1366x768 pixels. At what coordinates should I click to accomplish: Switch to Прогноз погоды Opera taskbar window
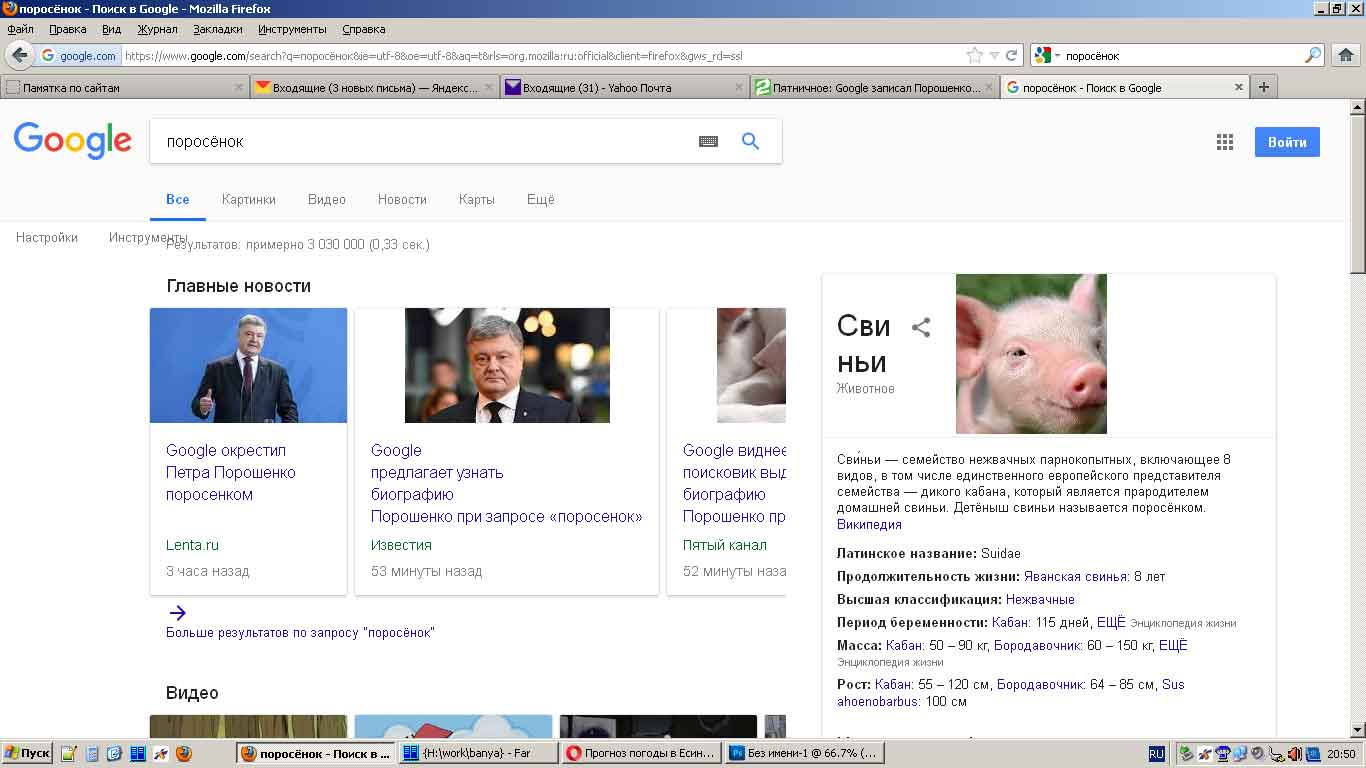[x=640, y=754]
